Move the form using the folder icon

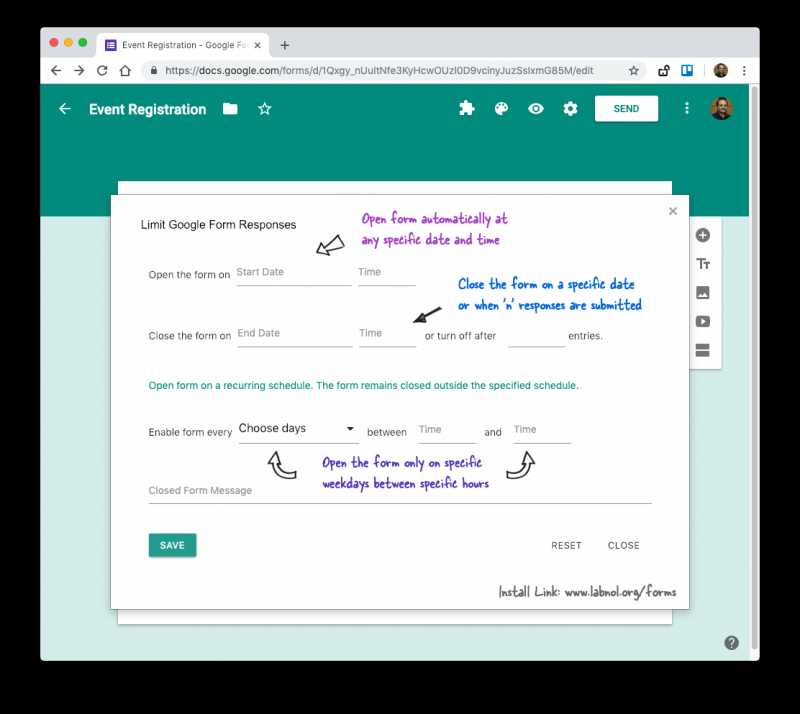230,108
